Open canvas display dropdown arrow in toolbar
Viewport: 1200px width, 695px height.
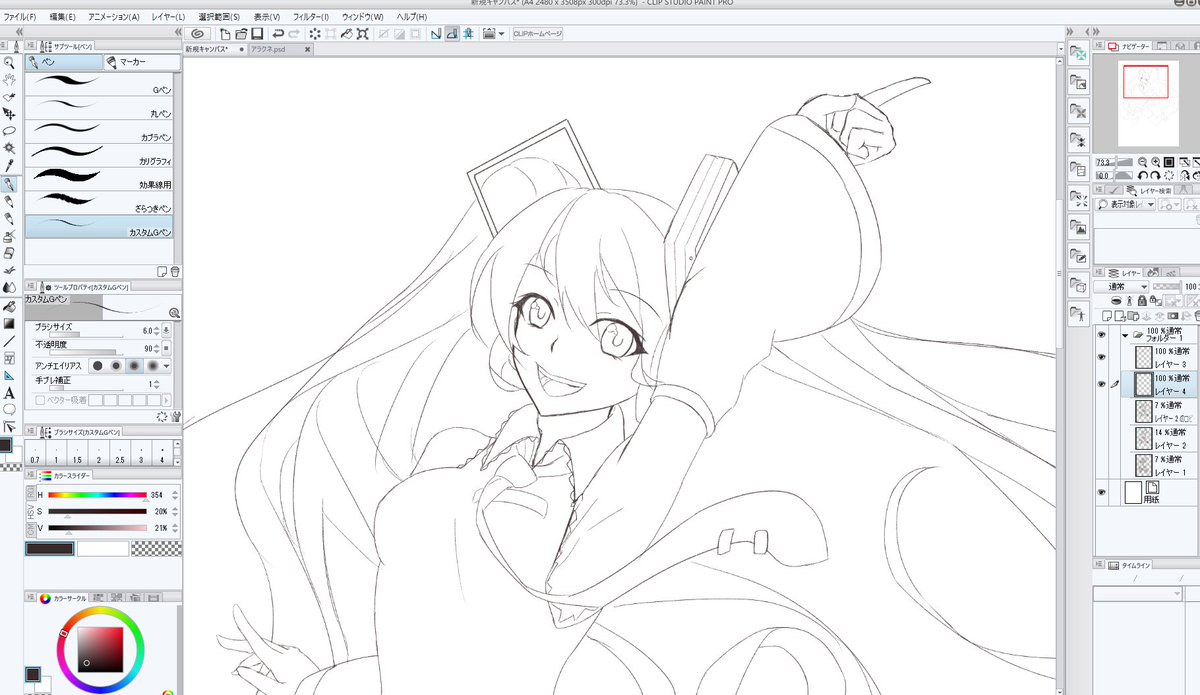[502, 33]
